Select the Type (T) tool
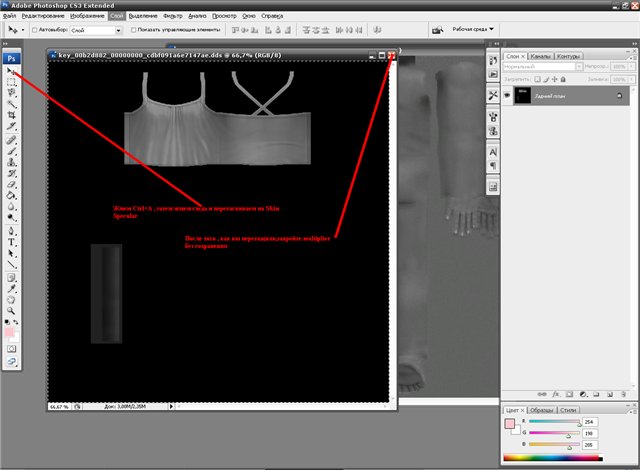This screenshot has height=470, width=640. coord(12,241)
